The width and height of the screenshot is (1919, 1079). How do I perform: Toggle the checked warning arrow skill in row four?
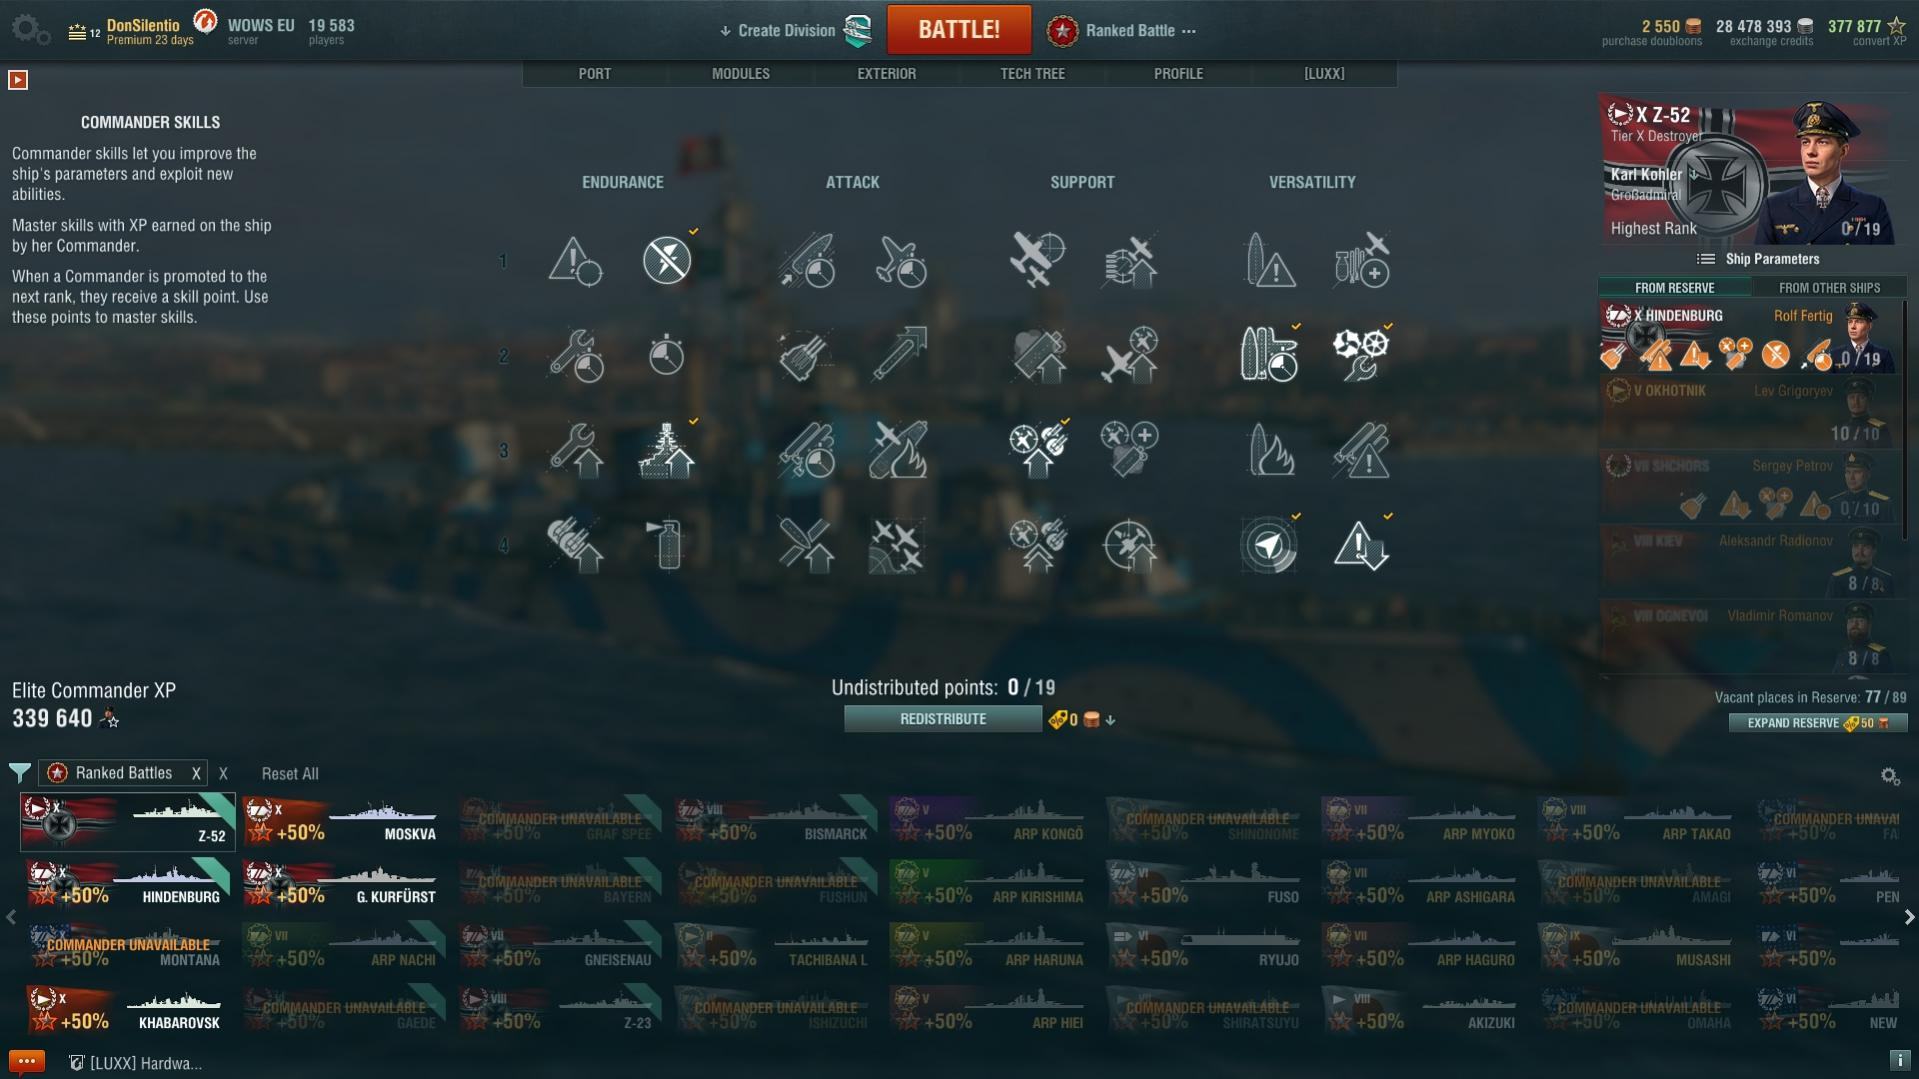[x=1361, y=546]
